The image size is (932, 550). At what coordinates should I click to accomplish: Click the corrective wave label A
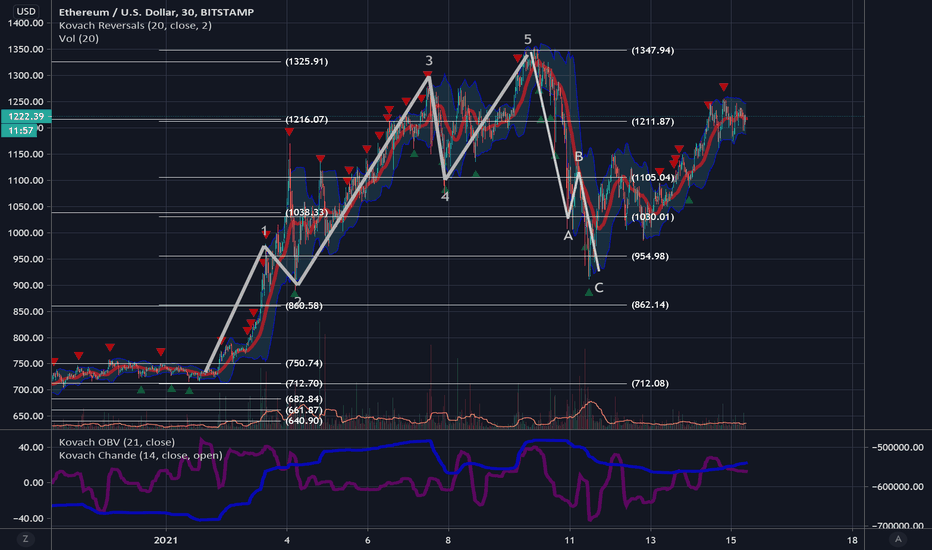(x=568, y=236)
